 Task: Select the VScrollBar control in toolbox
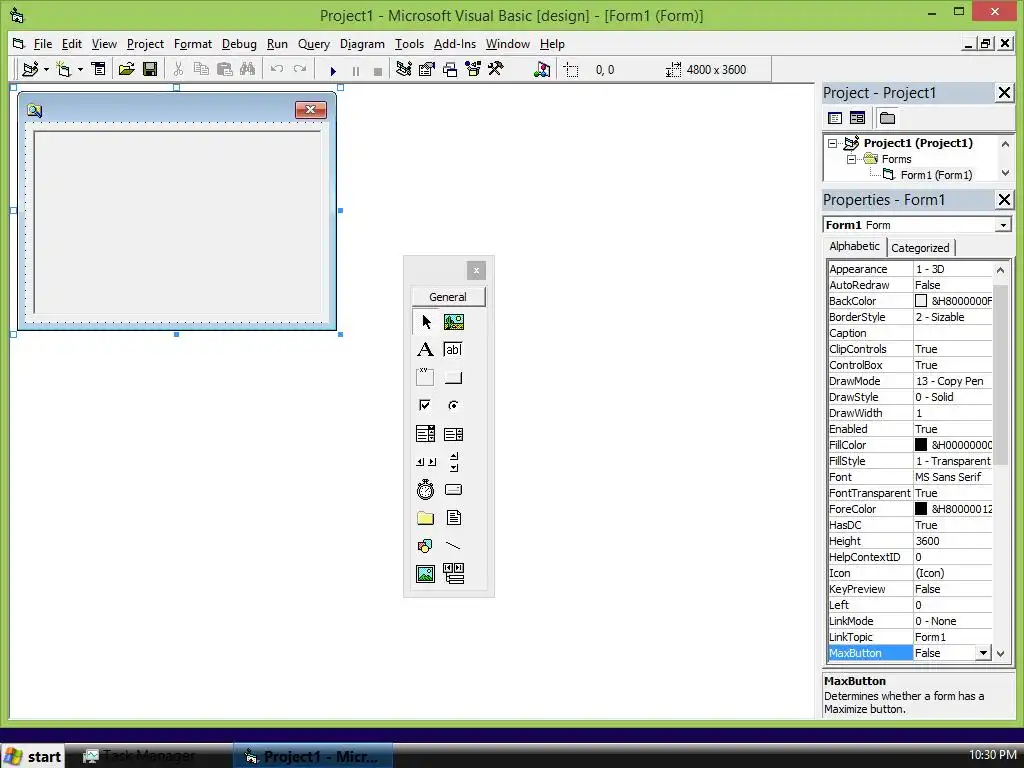point(454,462)
